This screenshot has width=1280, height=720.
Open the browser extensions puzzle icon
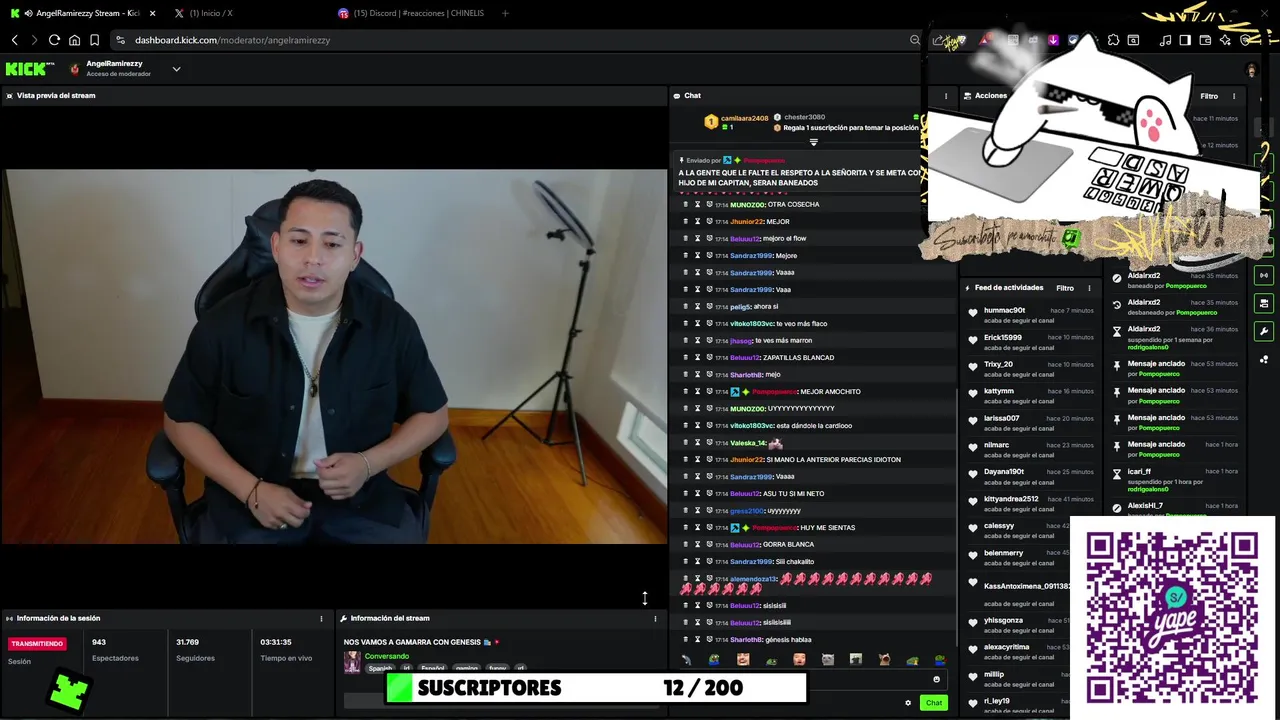(x=1113, y=40)
